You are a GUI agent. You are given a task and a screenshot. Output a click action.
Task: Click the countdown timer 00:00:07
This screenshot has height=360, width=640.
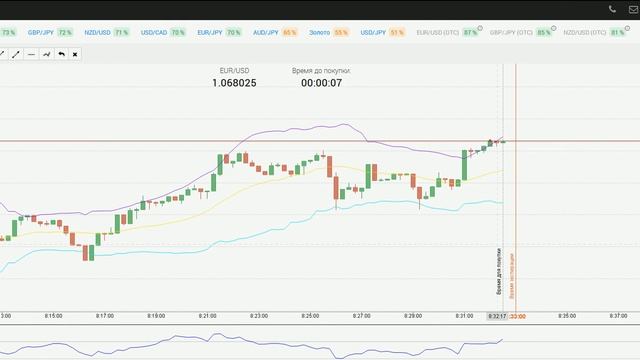point(322,83)
